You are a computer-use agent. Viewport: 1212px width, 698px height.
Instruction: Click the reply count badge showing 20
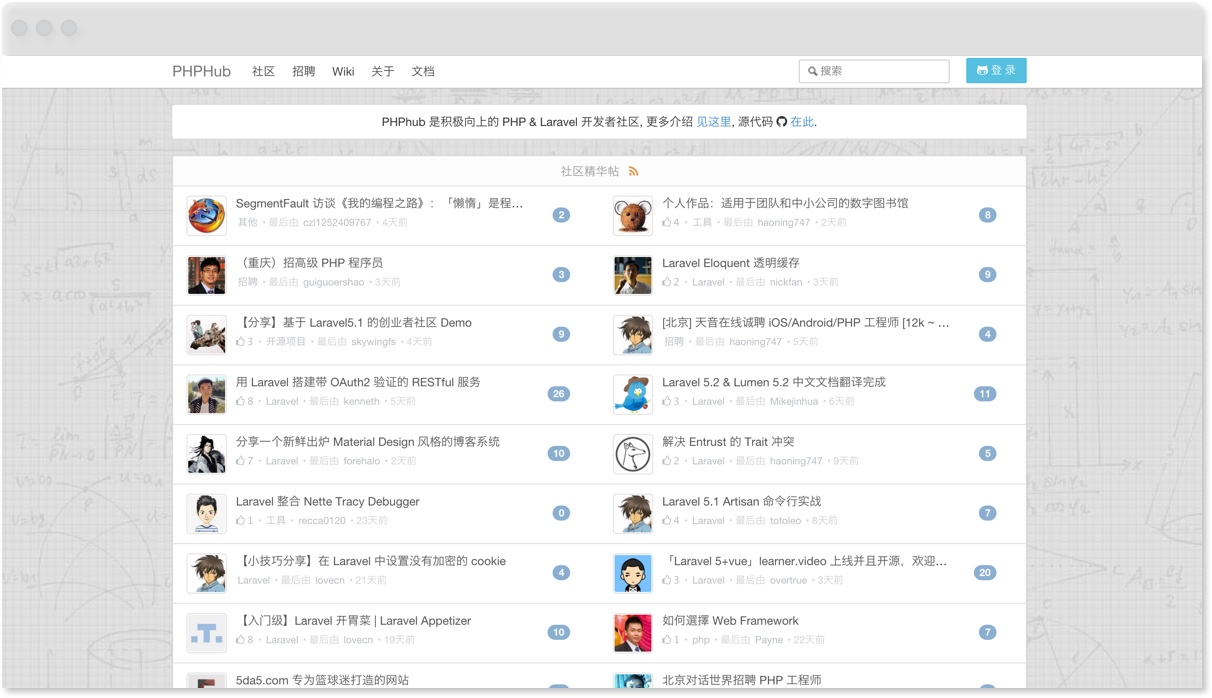tap(985, 573)
